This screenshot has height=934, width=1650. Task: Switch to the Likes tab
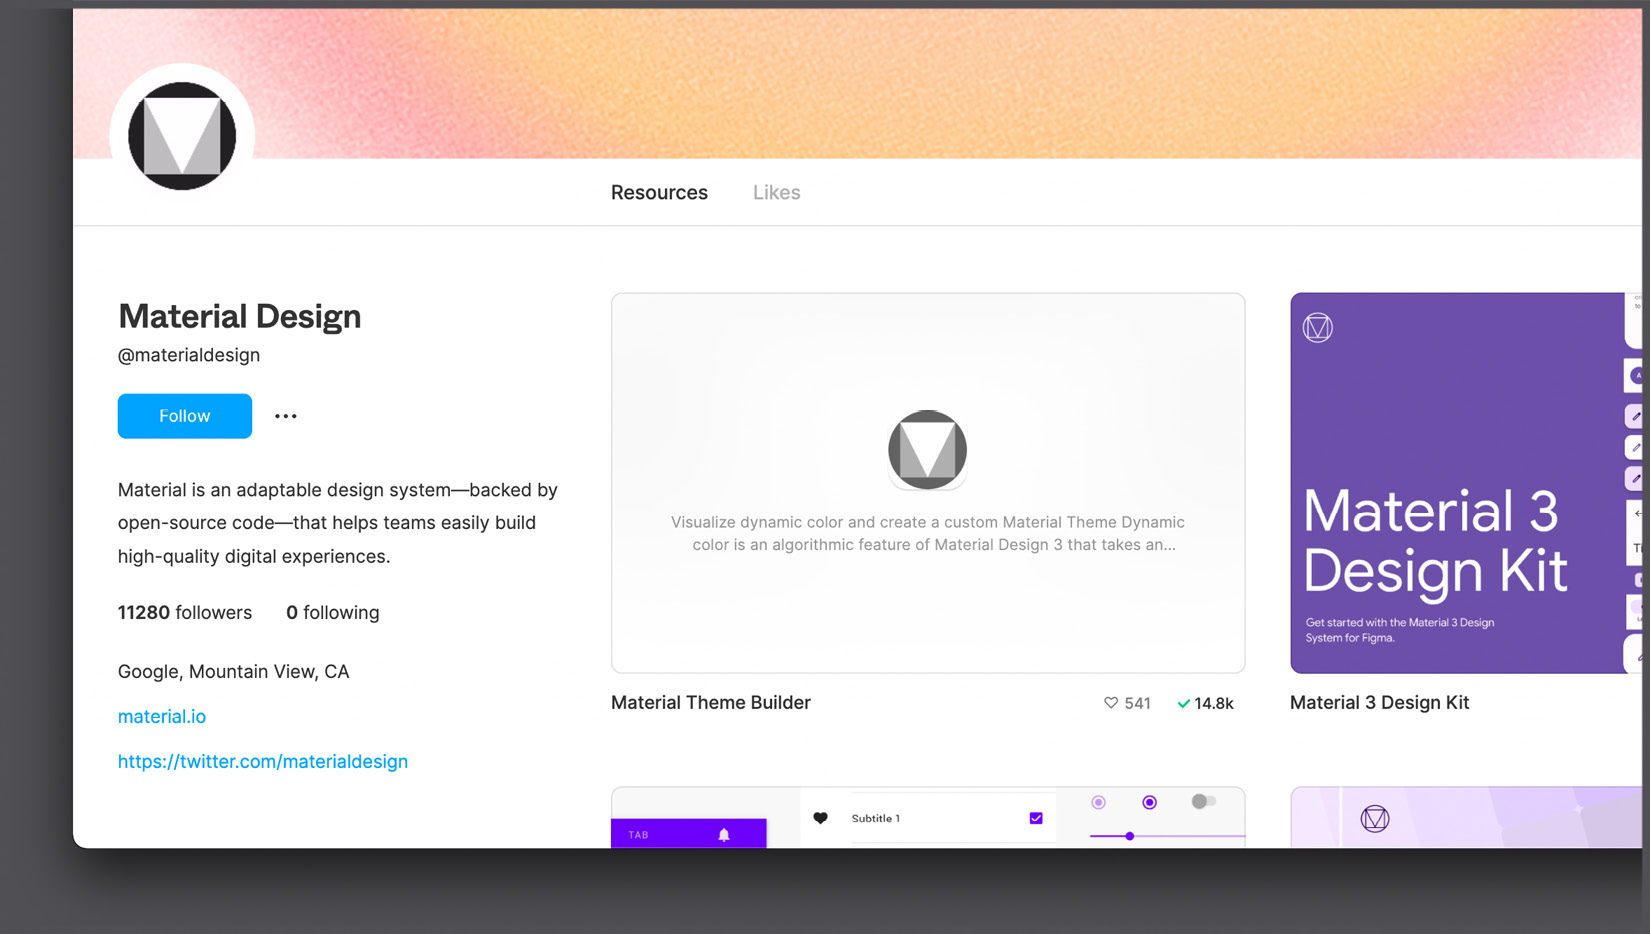[776, 192]
